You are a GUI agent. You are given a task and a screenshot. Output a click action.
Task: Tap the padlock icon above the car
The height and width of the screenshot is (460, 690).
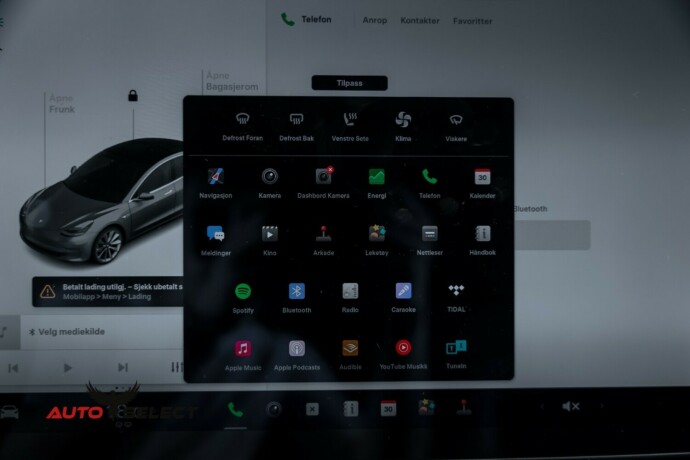(x=132, y=96)
